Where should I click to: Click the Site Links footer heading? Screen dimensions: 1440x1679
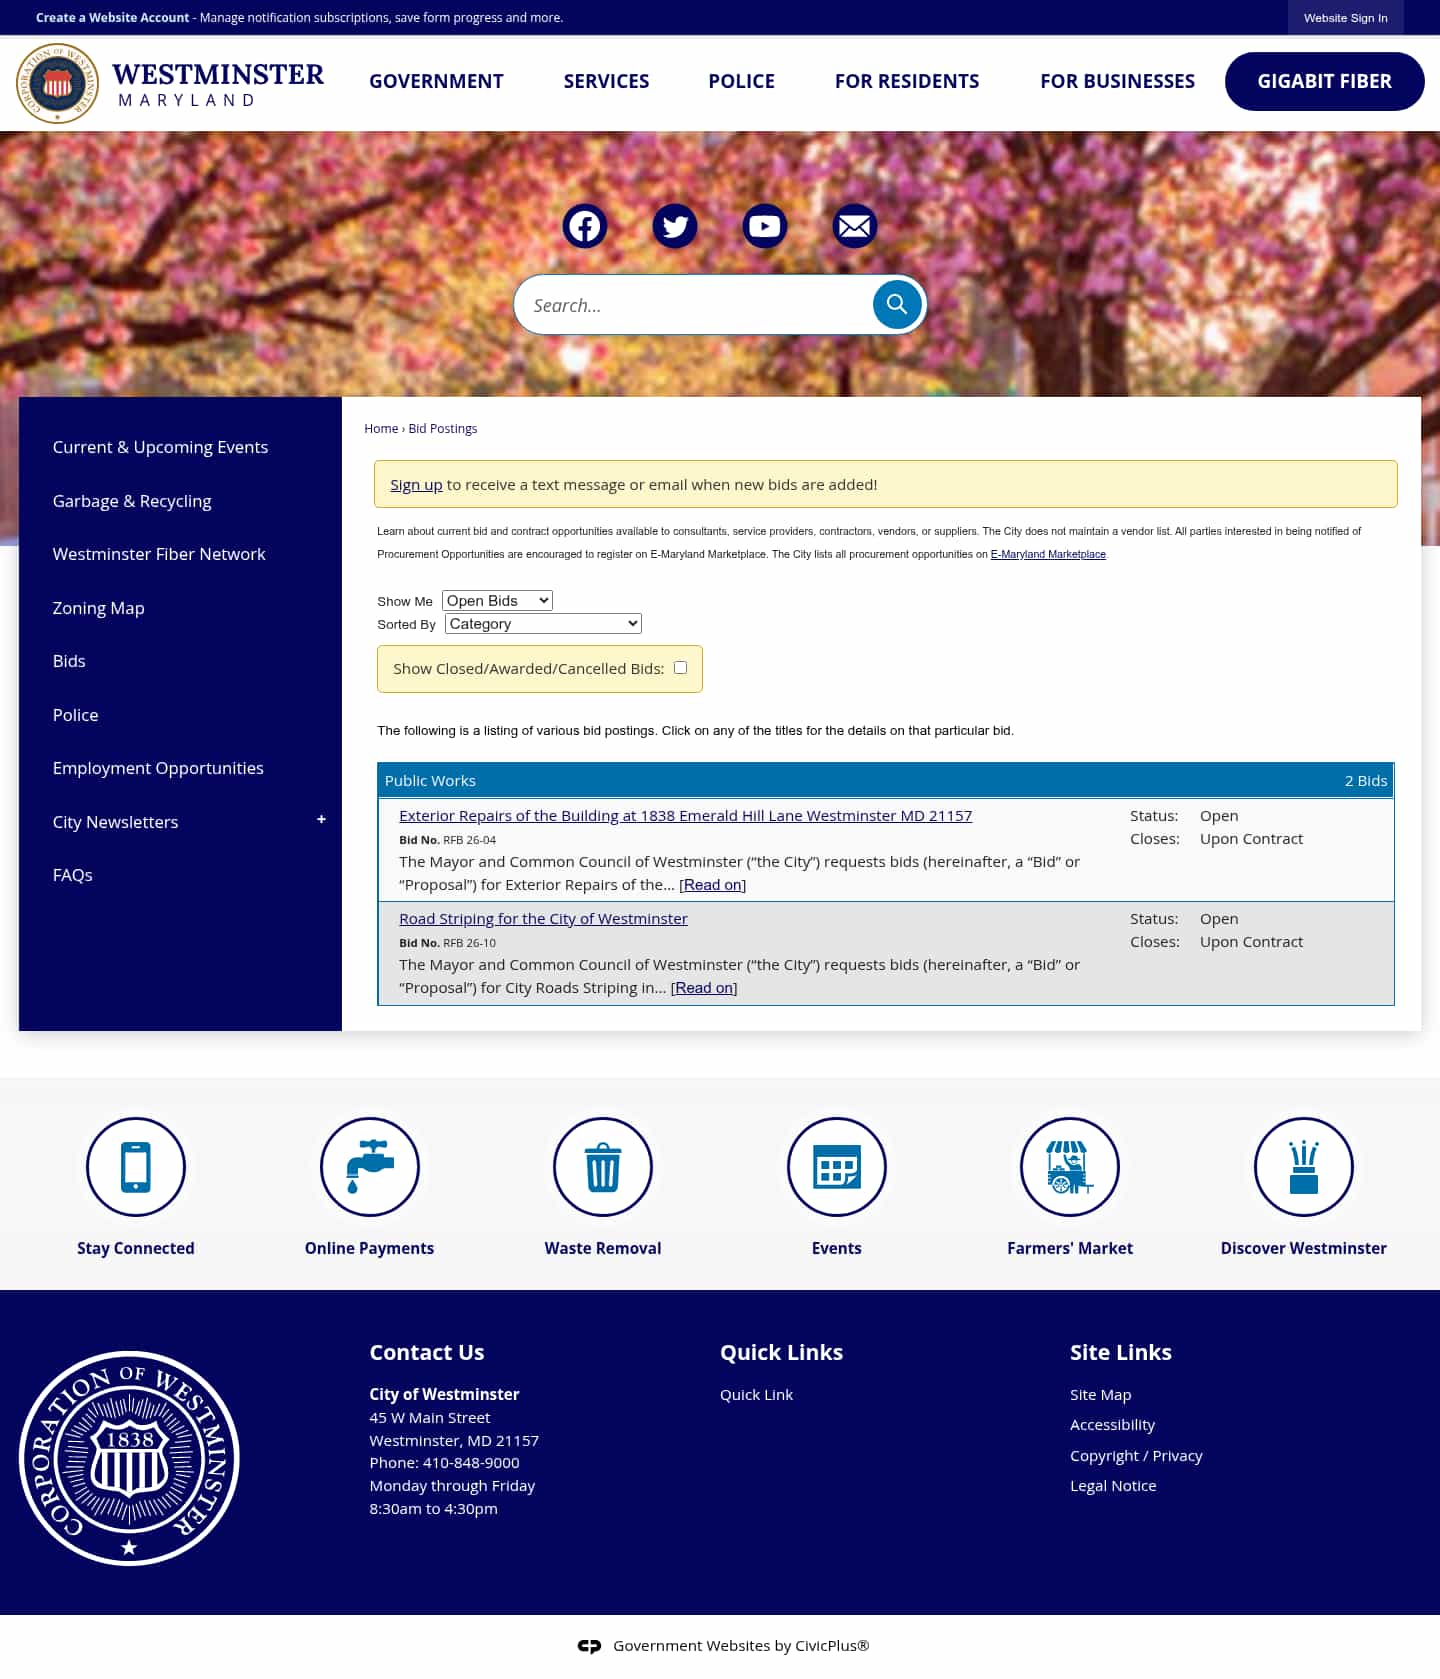(1121, 1353)
